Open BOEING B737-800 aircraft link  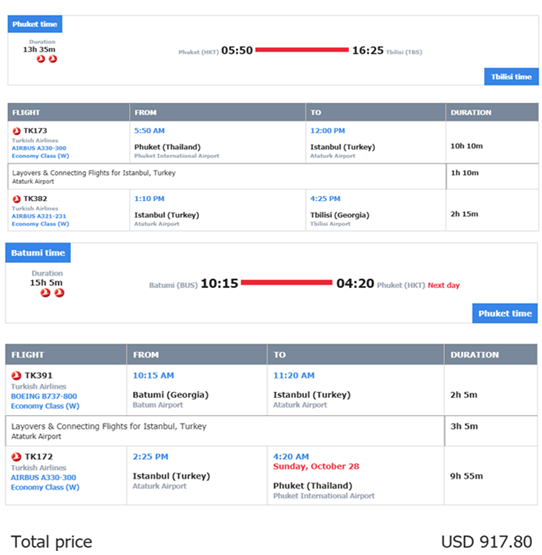44,396
